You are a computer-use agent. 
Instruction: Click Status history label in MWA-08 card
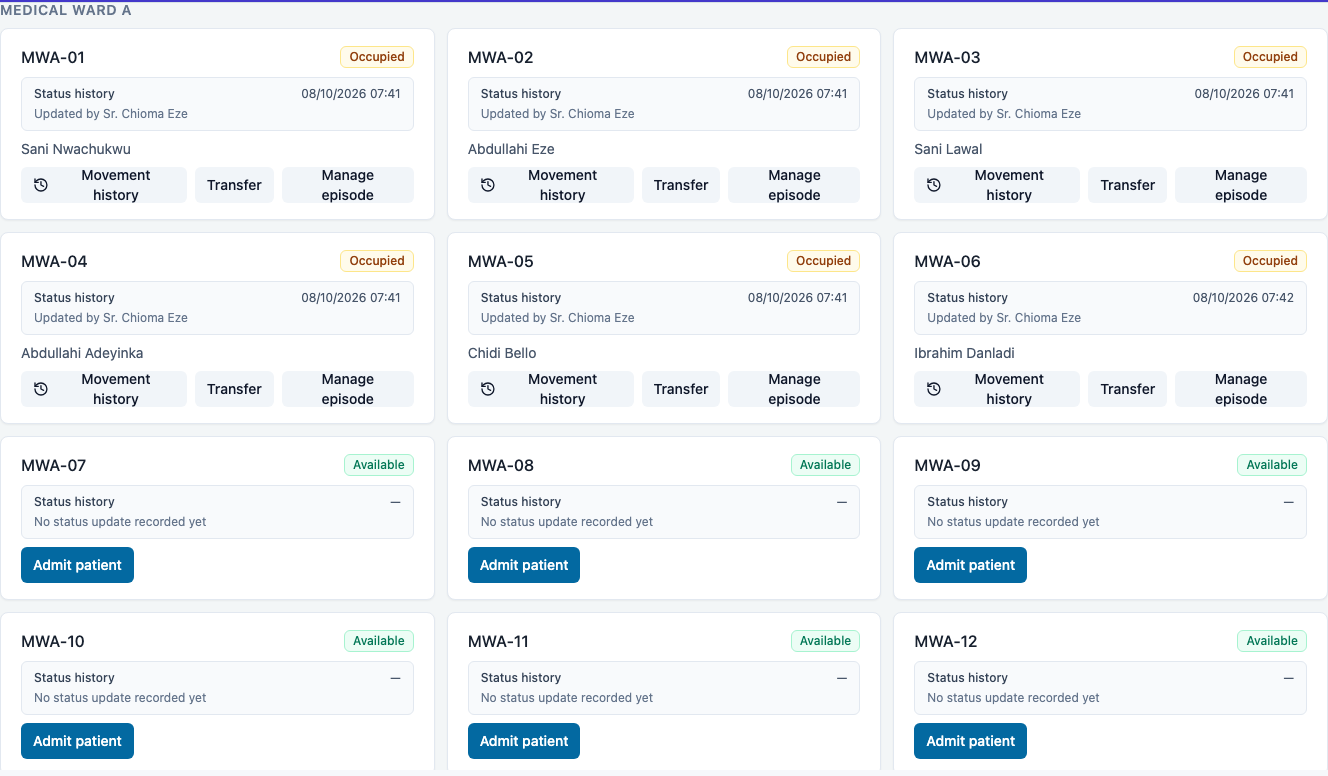click(521, 502)
